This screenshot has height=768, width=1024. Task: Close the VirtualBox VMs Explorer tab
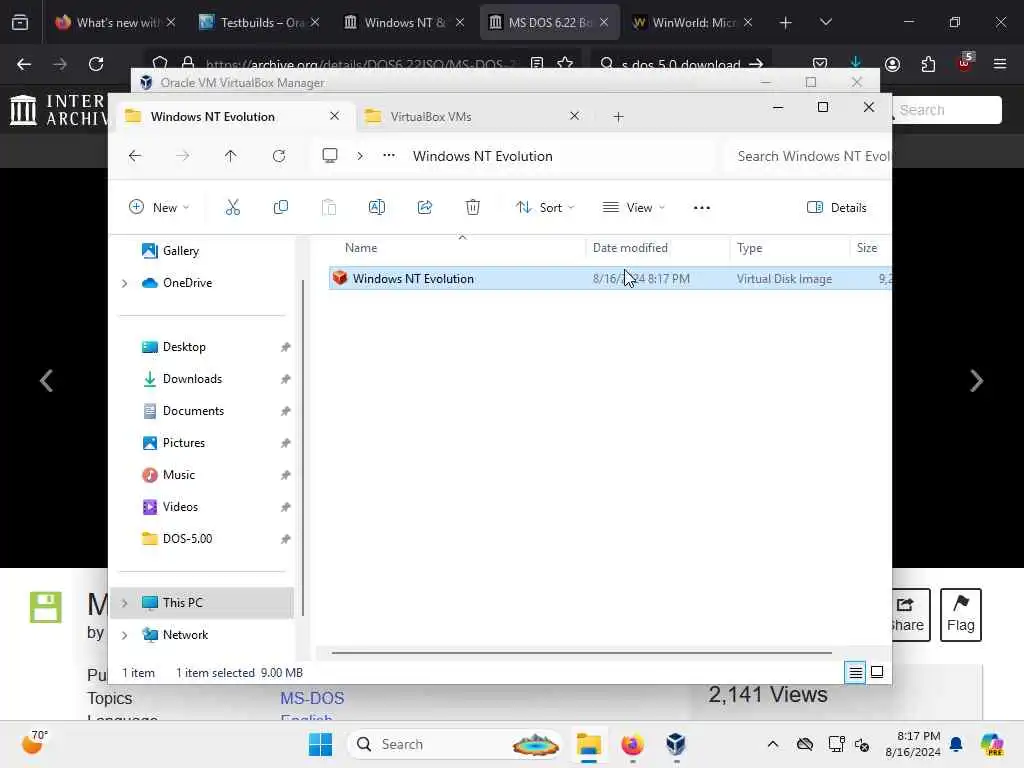(x=575, y=116)
